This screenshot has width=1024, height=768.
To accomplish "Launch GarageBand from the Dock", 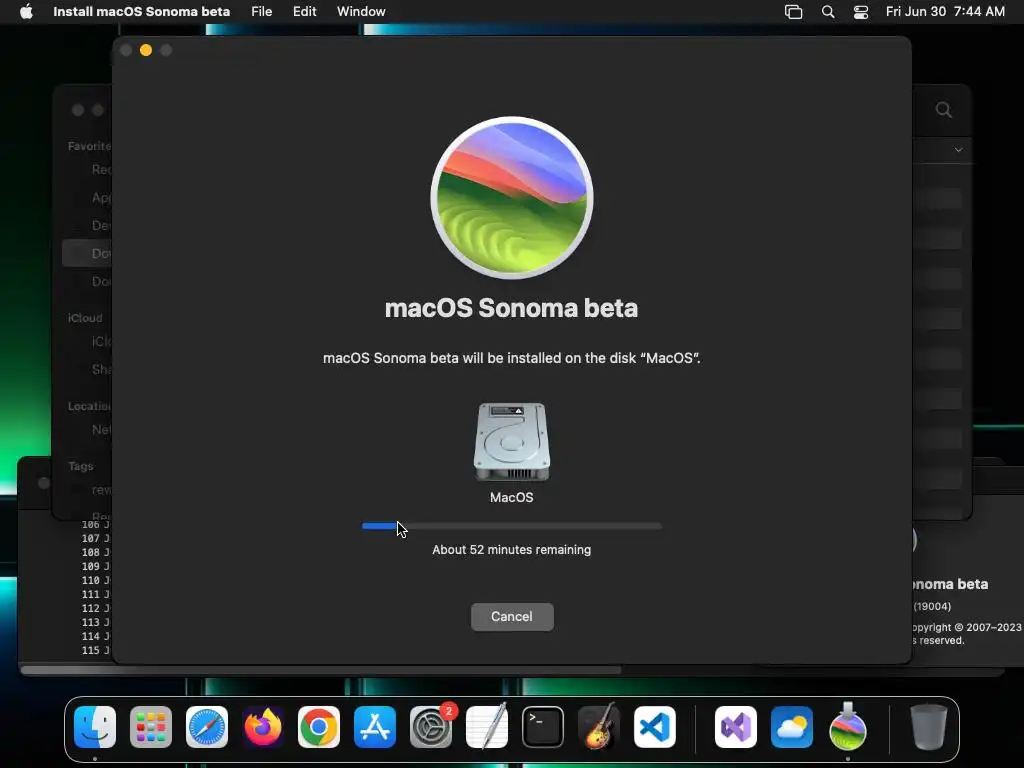I will pos(599,726).
